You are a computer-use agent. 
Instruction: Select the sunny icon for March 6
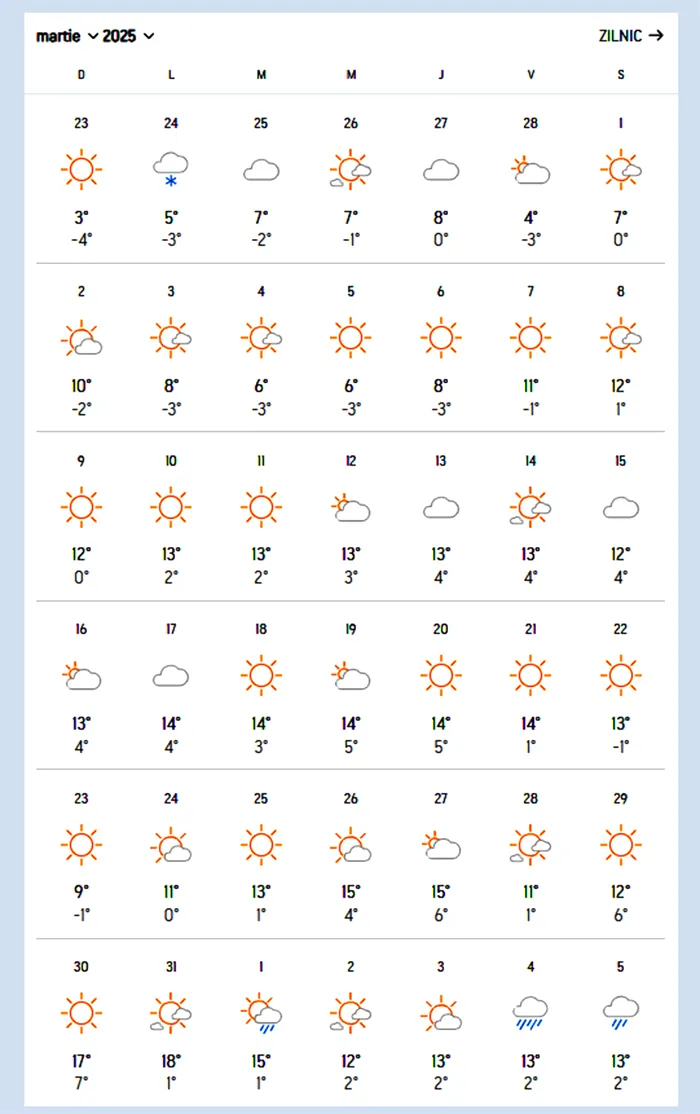pyautogui.click(x=441, y=337)
